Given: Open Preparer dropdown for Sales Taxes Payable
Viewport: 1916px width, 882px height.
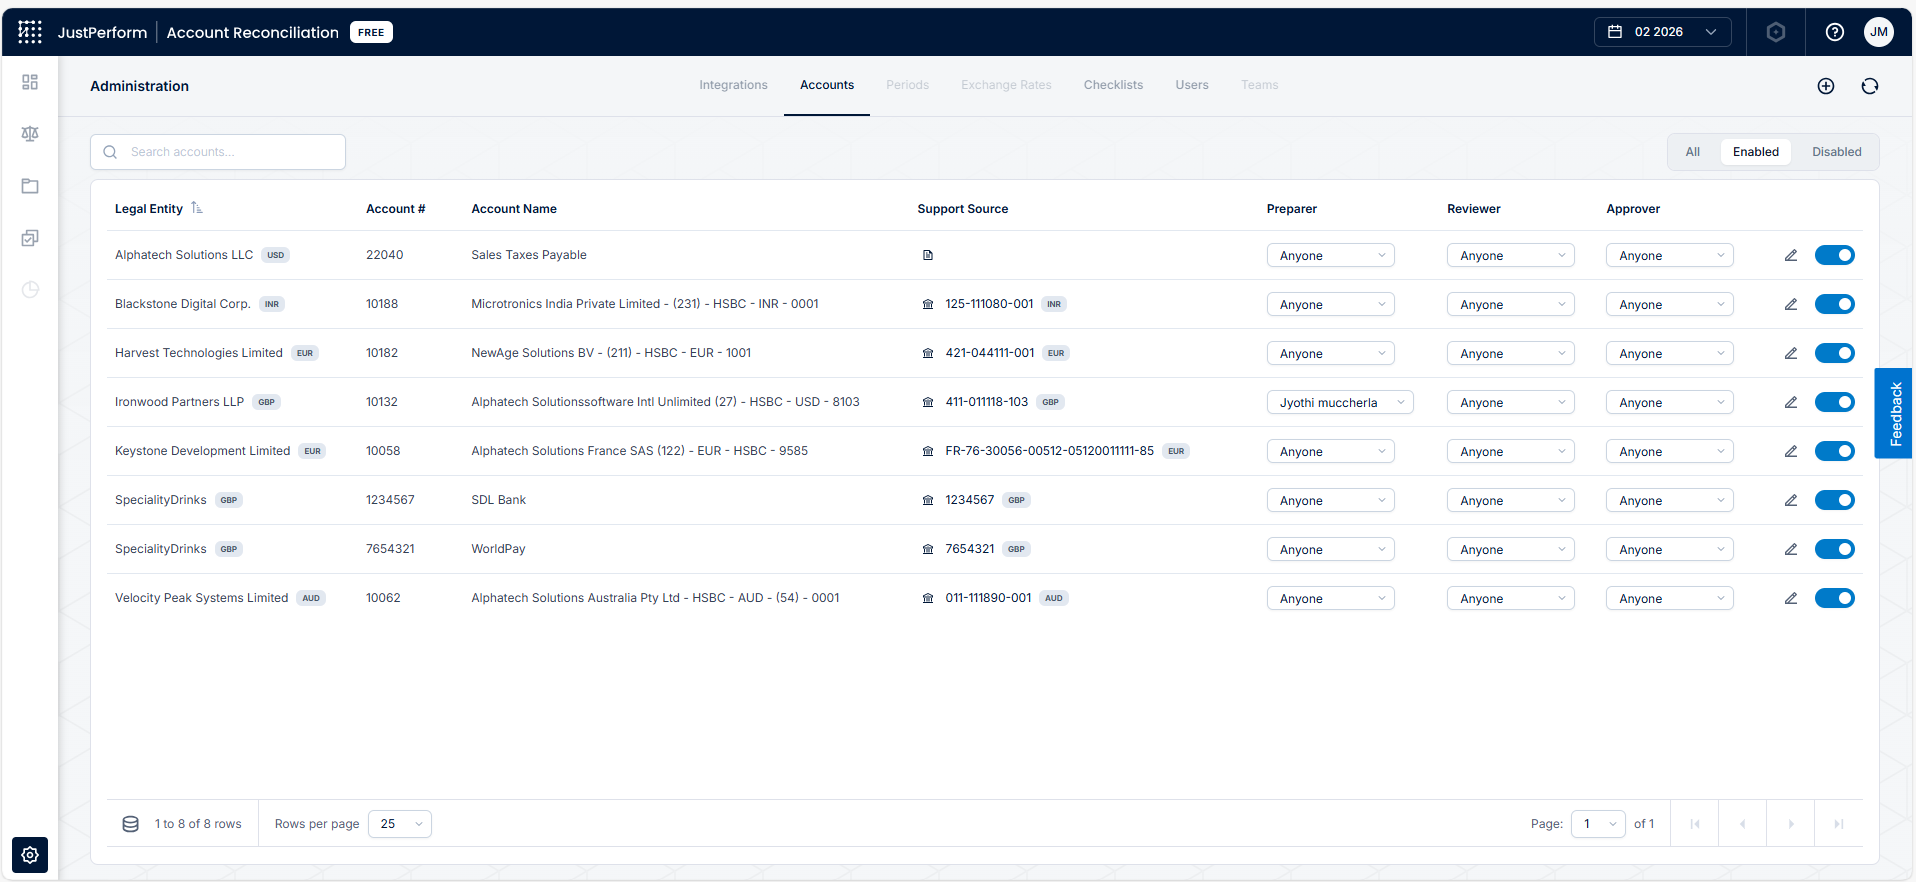Looking at the screenshot, I should point(1330,255).
